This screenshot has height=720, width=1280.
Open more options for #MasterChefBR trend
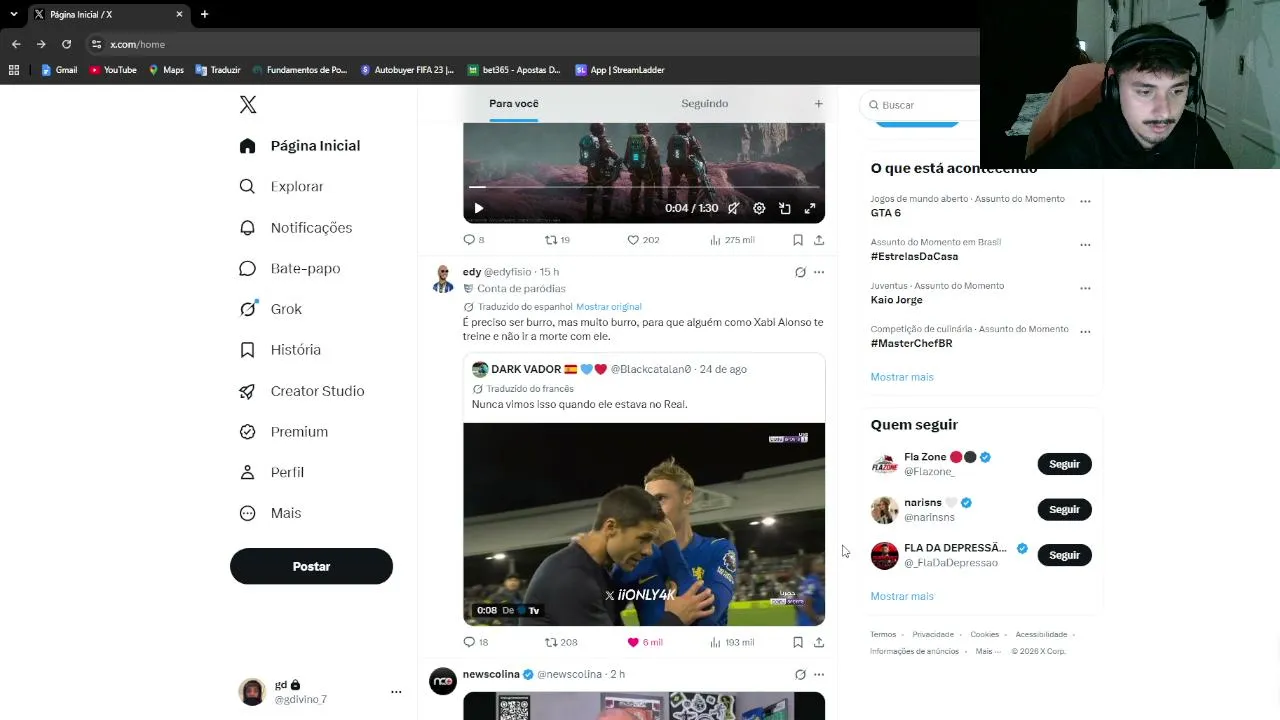[x=1085, y=331]
